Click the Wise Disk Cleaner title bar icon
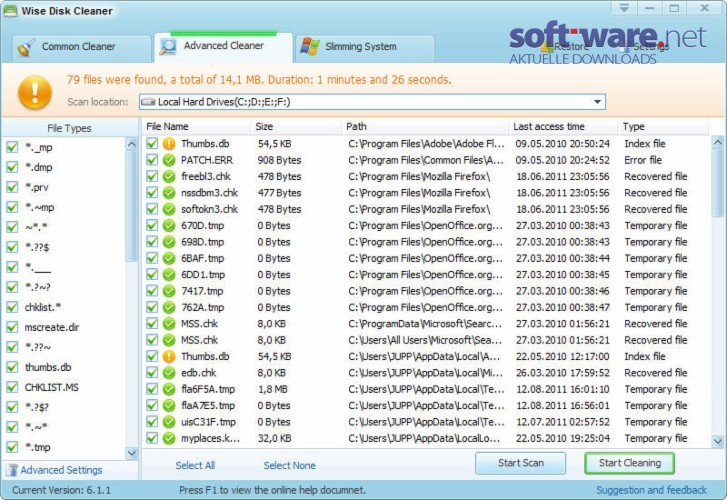Image resolution: width=727 pixels, height=500 pixels. (10, 11)
